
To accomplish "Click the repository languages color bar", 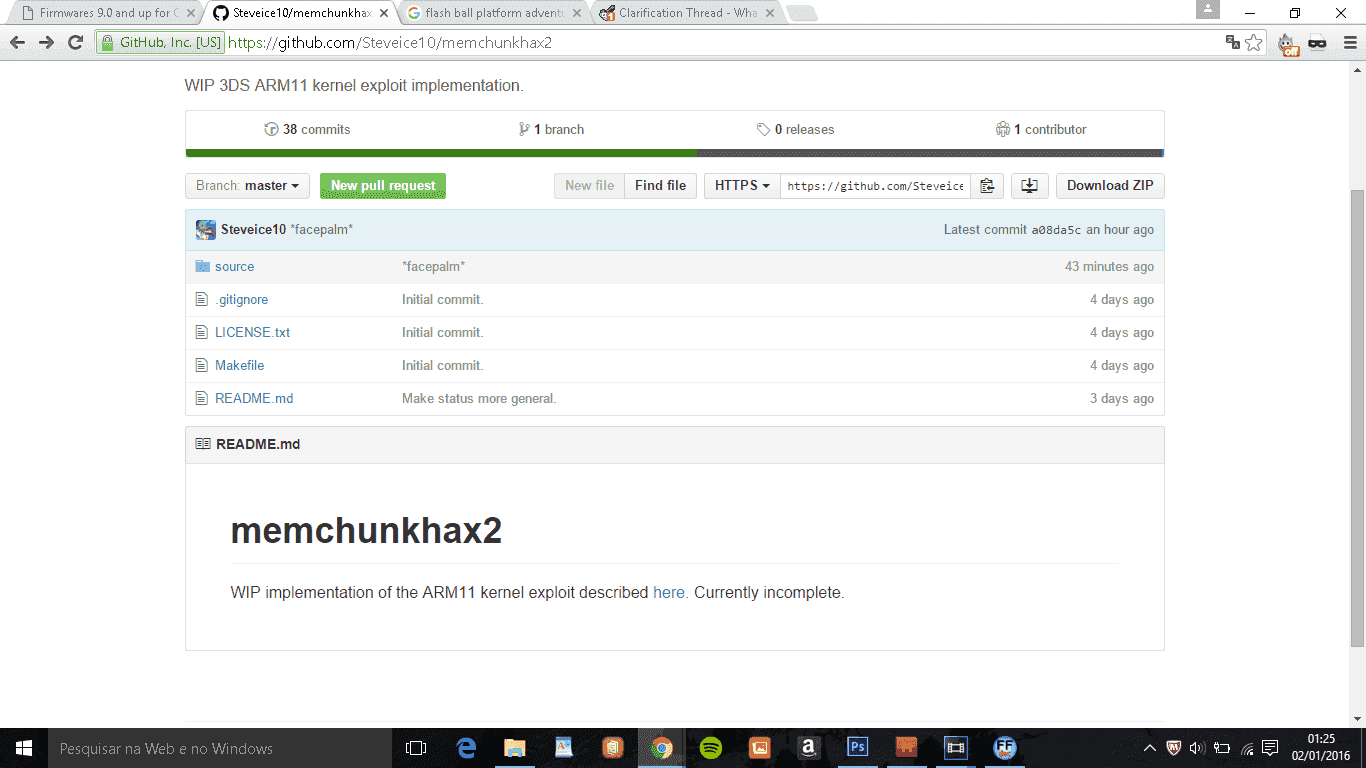I will pos(675,153).
